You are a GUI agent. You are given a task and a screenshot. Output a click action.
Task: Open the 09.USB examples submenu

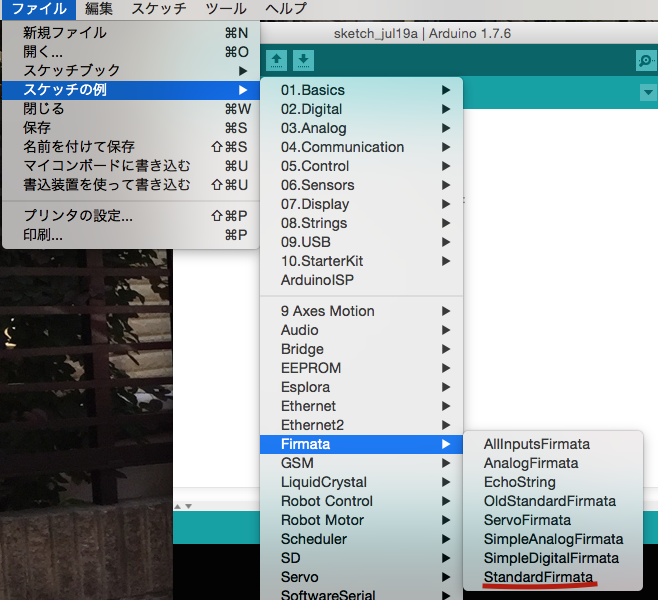(x=361, y=242)
